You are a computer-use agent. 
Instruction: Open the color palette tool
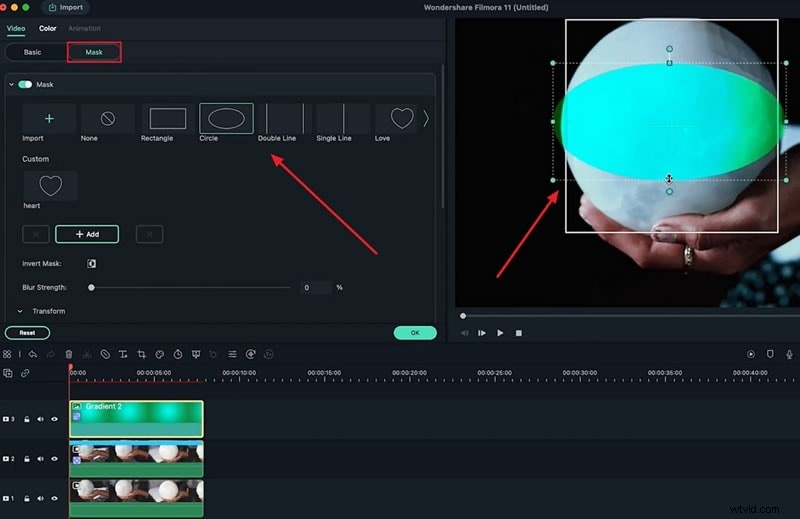click(x=160, y=354)
